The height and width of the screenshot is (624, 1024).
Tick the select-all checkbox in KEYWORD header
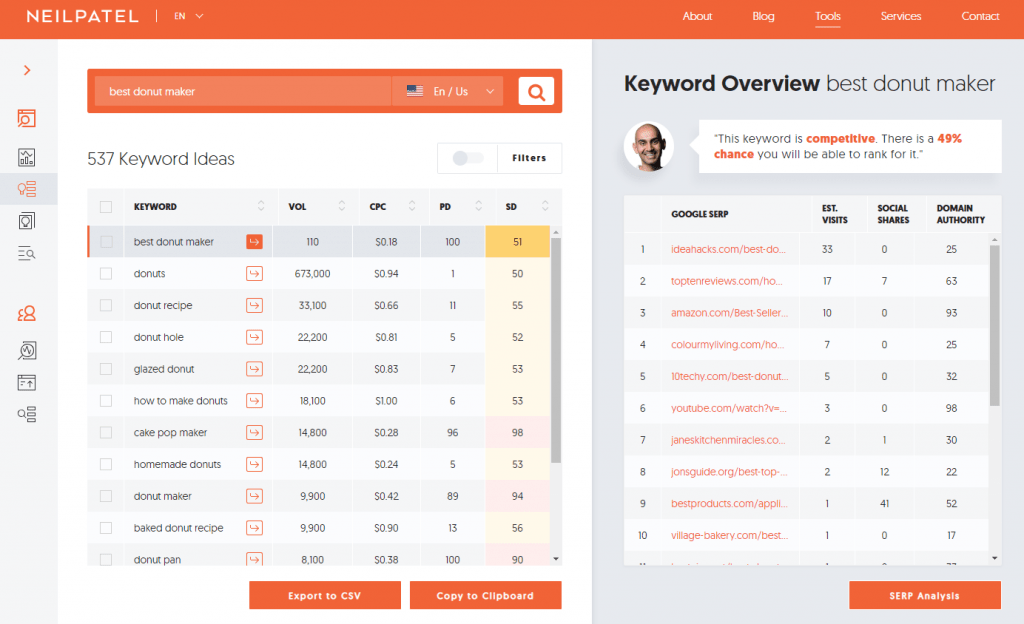106,207
